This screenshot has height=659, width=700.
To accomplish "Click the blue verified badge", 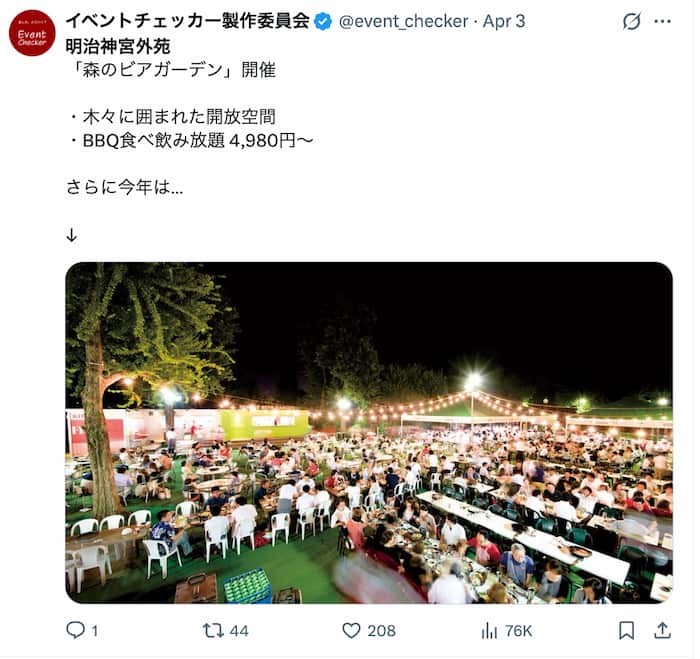I will (x=323, y=21).
